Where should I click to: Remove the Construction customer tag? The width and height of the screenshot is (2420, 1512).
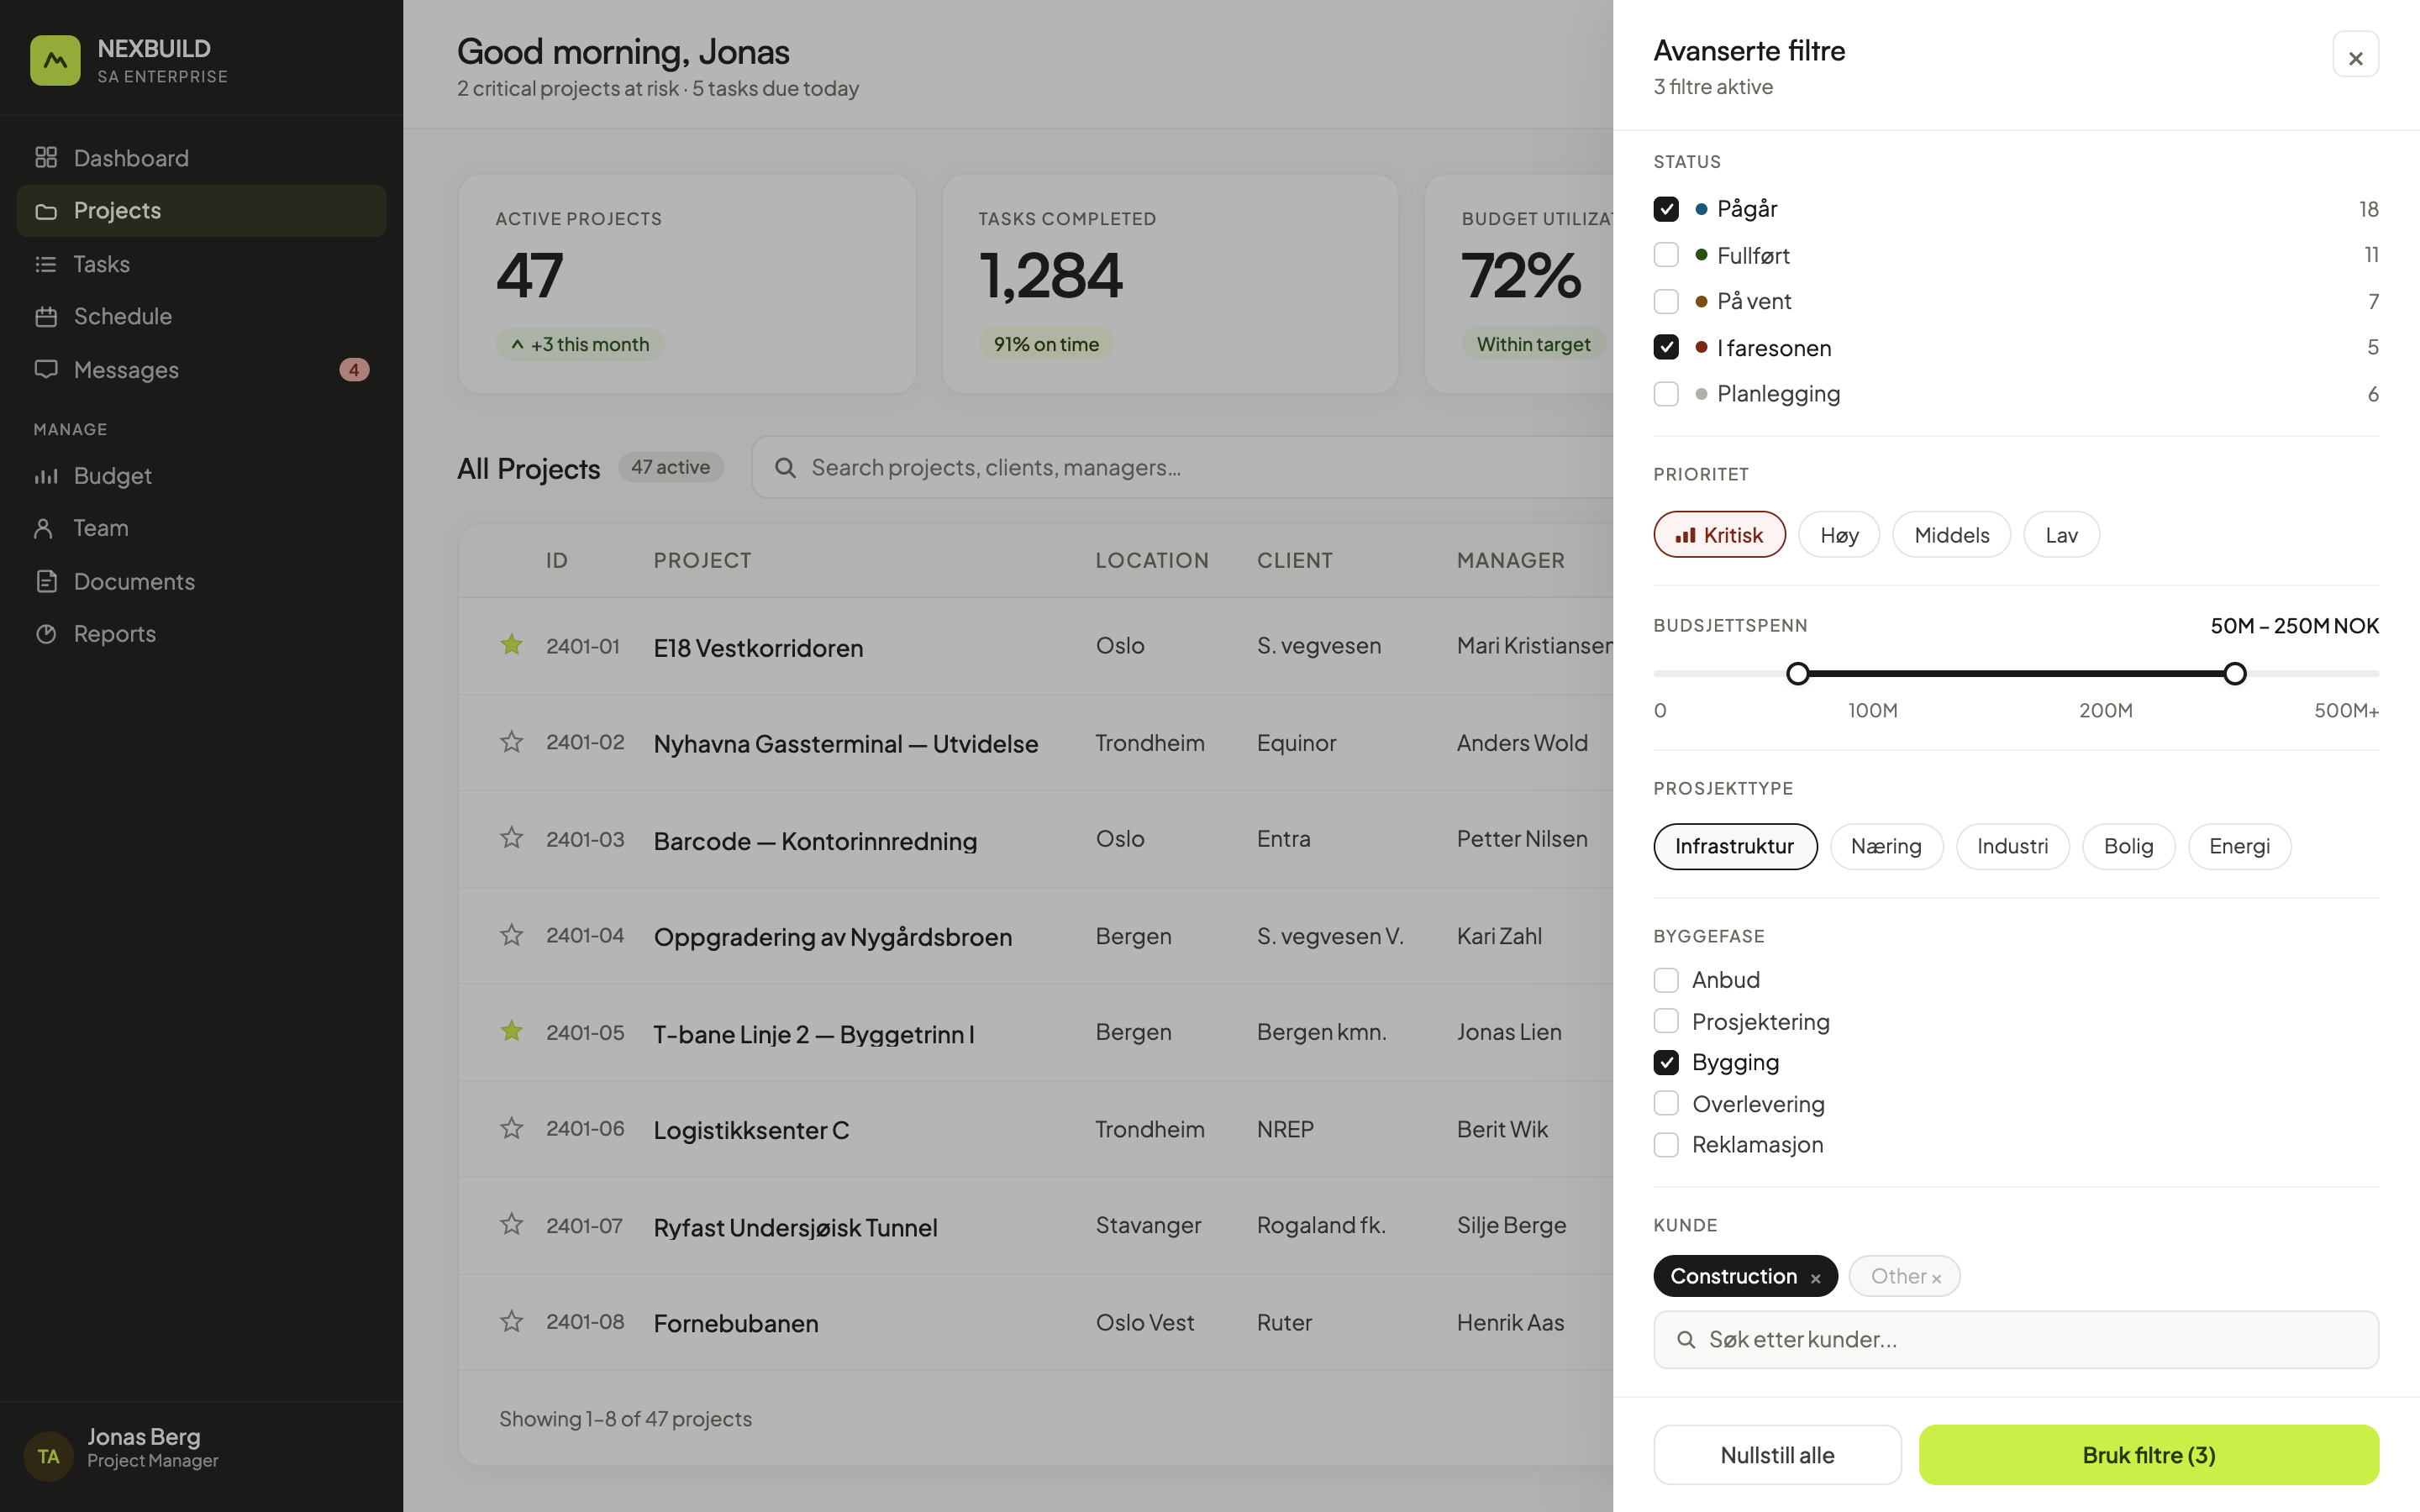click(1815, 1278)
